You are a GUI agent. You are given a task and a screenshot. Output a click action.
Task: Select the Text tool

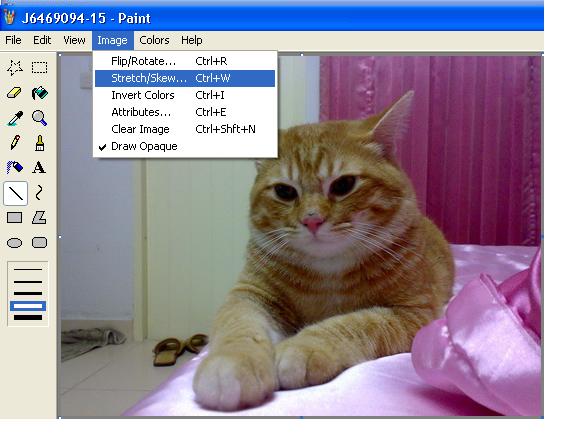point(39,168)
